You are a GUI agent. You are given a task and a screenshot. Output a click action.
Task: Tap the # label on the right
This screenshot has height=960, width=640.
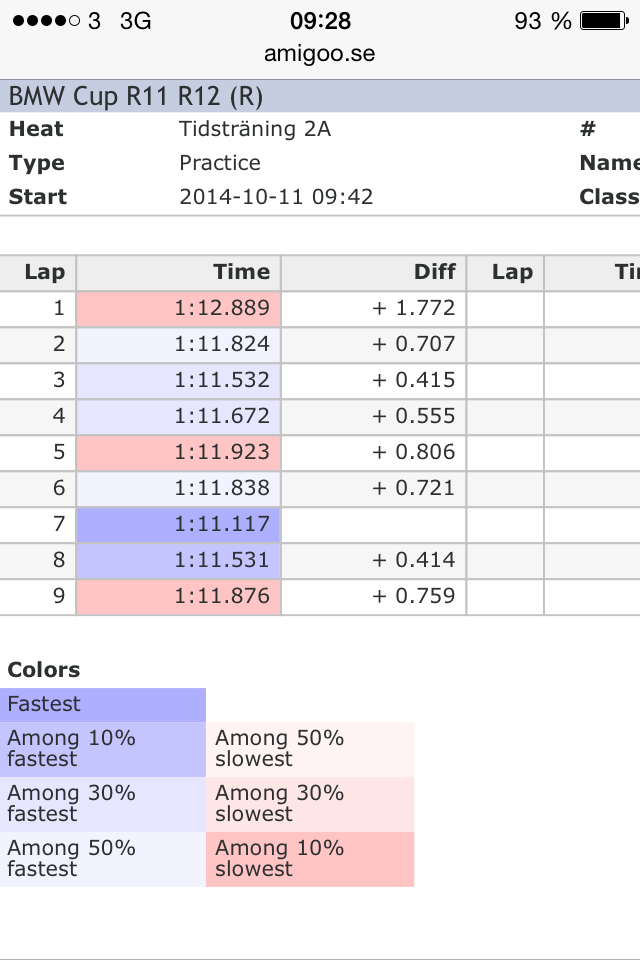(x=587, y=129)
